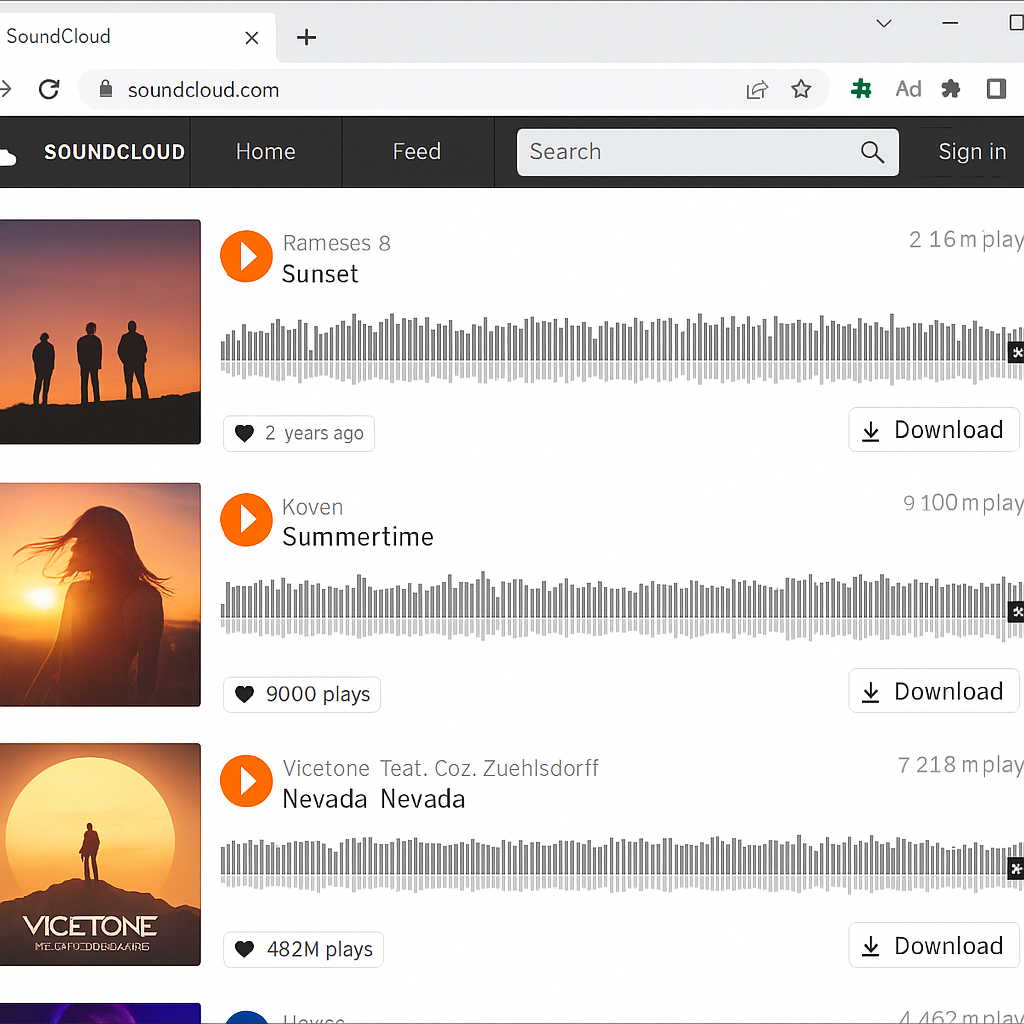Open the Feed section
Screen dimensions: 1024x1024
click(417, 151)
